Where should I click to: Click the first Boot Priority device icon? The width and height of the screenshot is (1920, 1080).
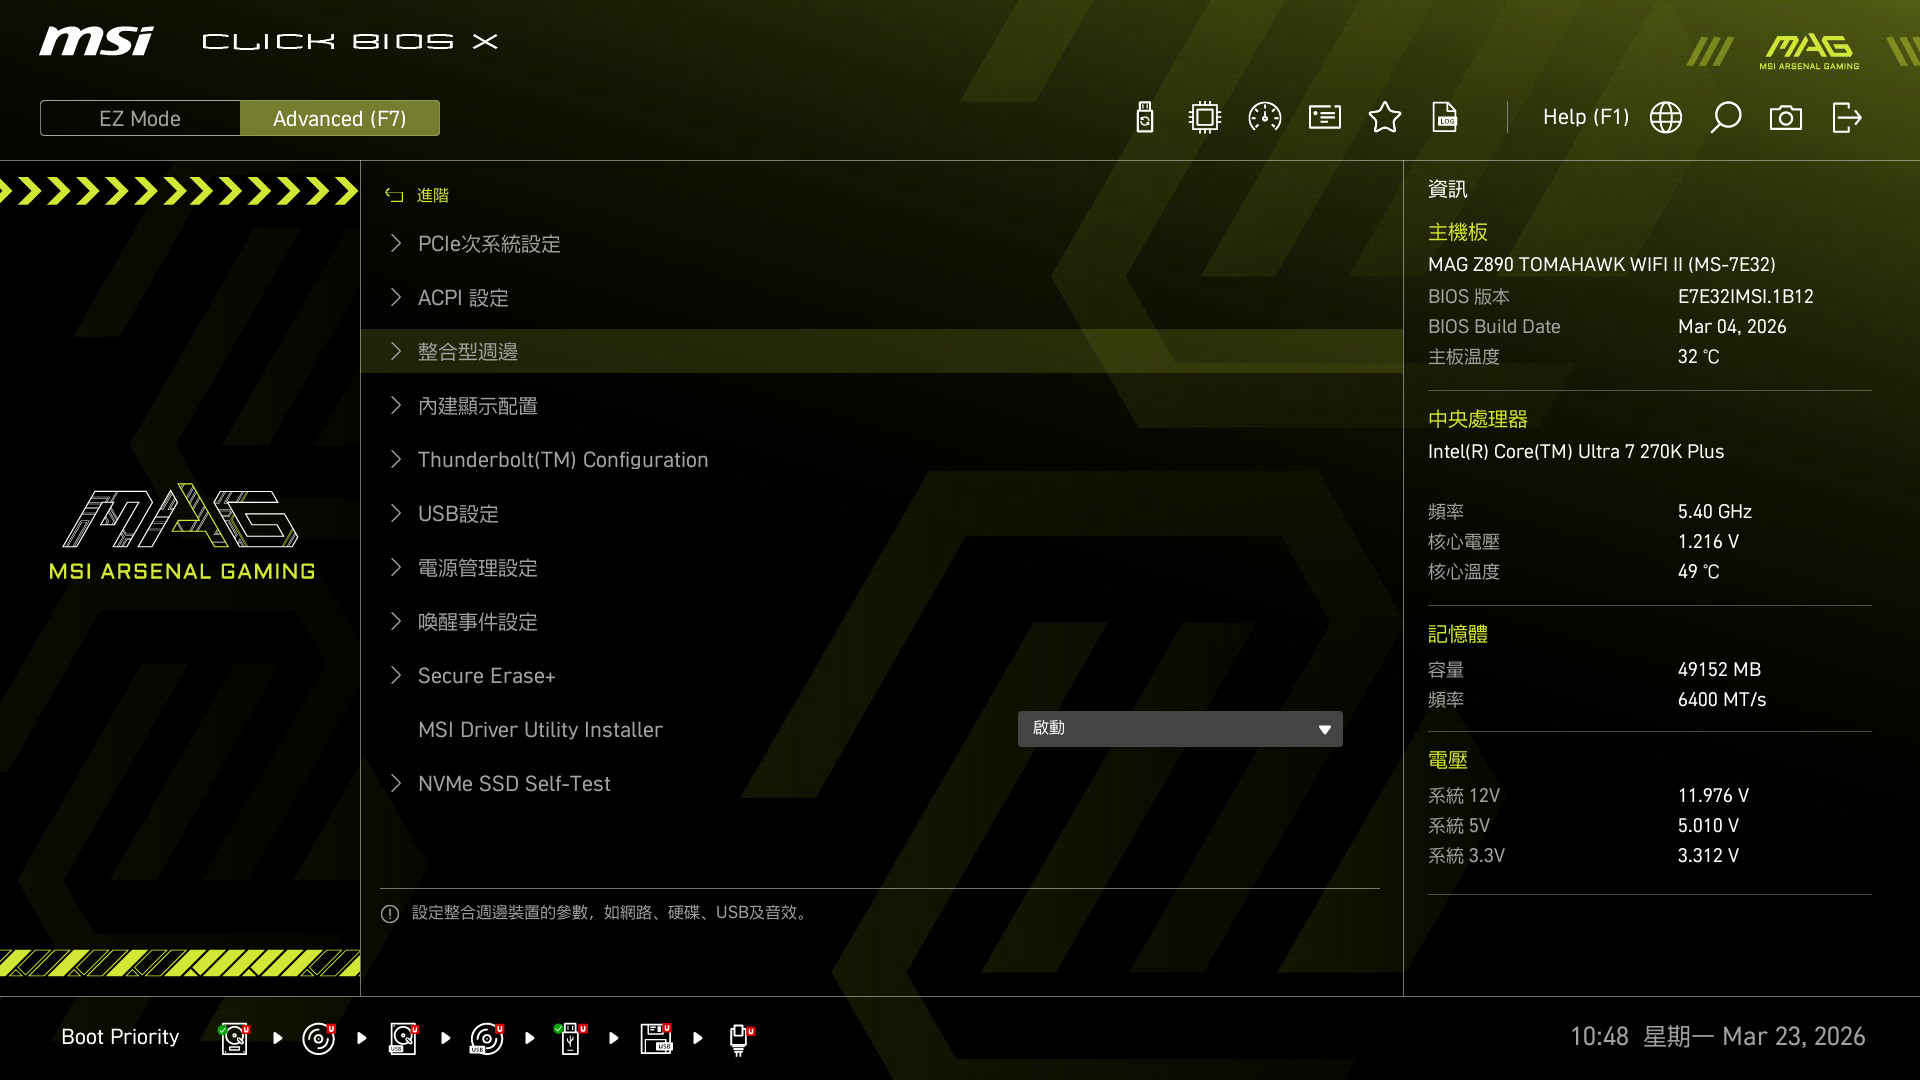click(234, 1038)
